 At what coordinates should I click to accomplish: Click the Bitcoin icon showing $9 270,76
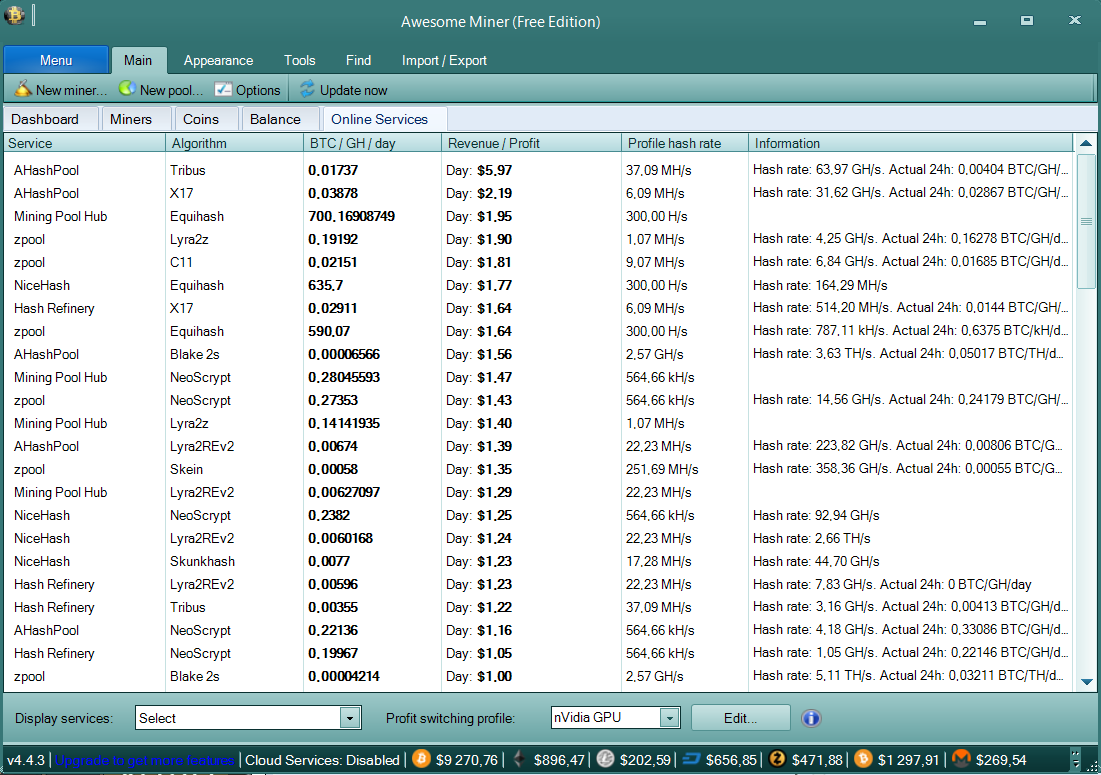[422, 759]
